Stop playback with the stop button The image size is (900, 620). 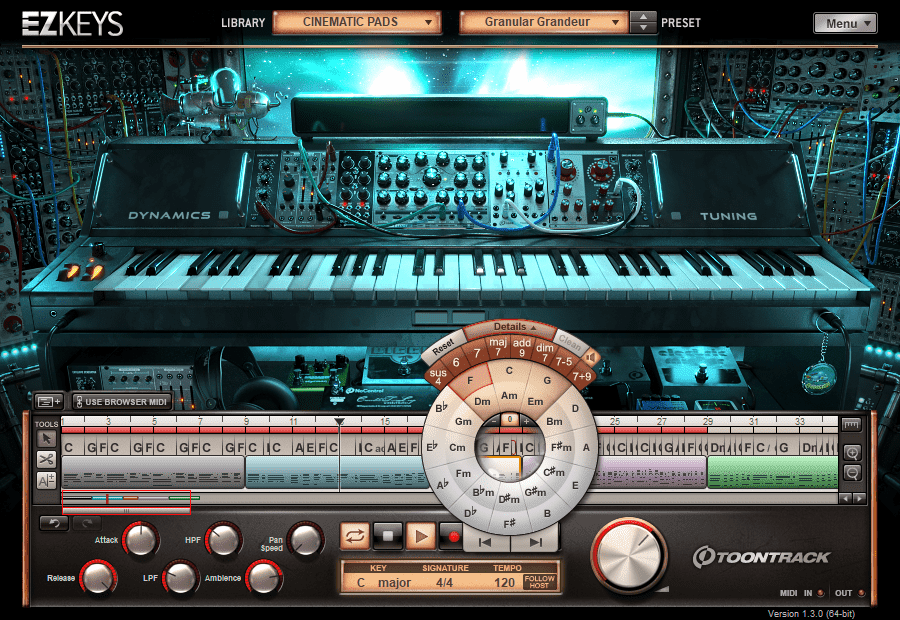(387, 536)
